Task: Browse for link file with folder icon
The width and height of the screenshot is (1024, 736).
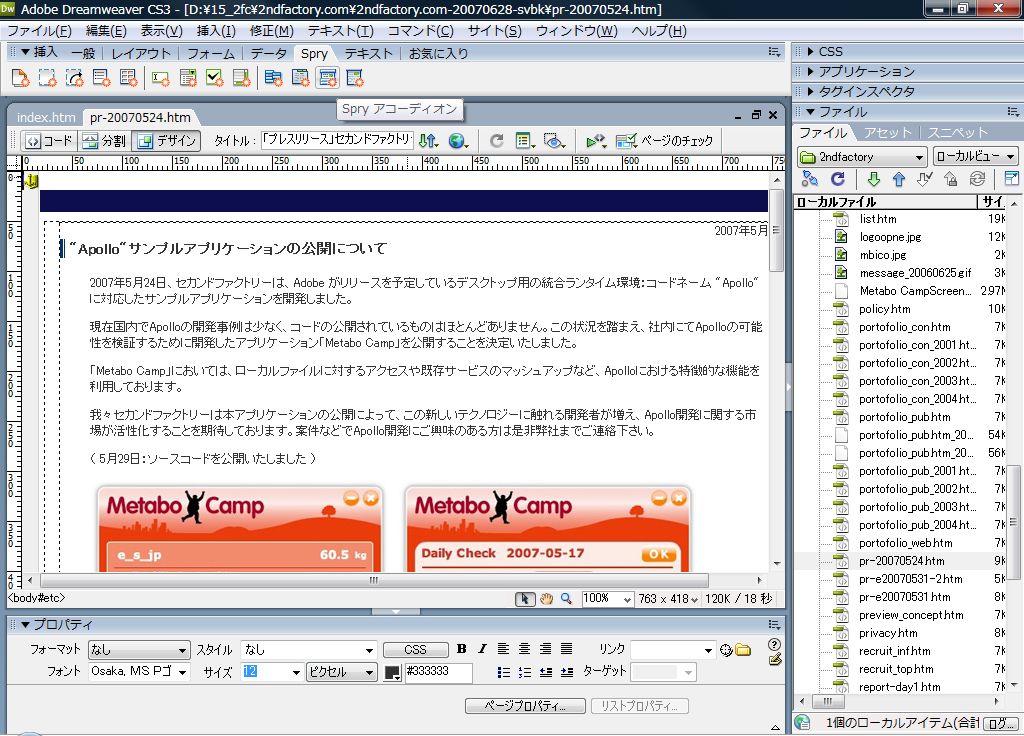Action: click(x=743, y=650)
